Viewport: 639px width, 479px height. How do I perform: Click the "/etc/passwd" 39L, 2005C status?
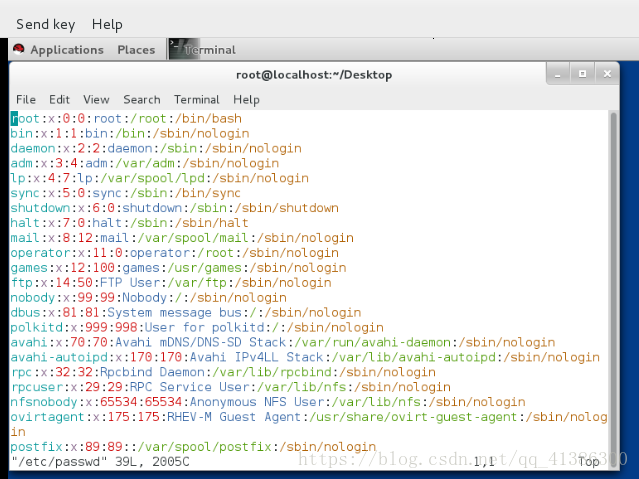[100, 462]
